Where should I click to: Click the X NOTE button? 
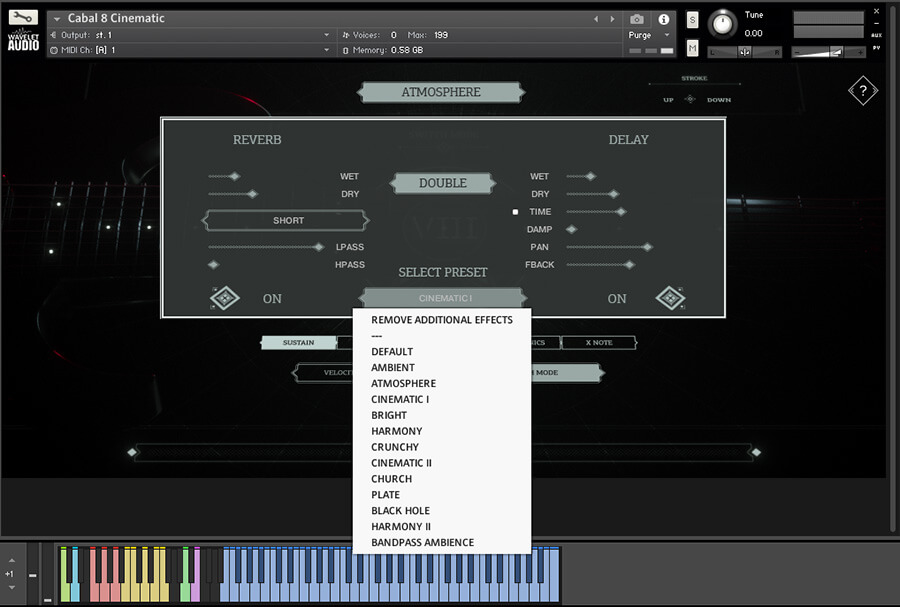tap(598, 343)
